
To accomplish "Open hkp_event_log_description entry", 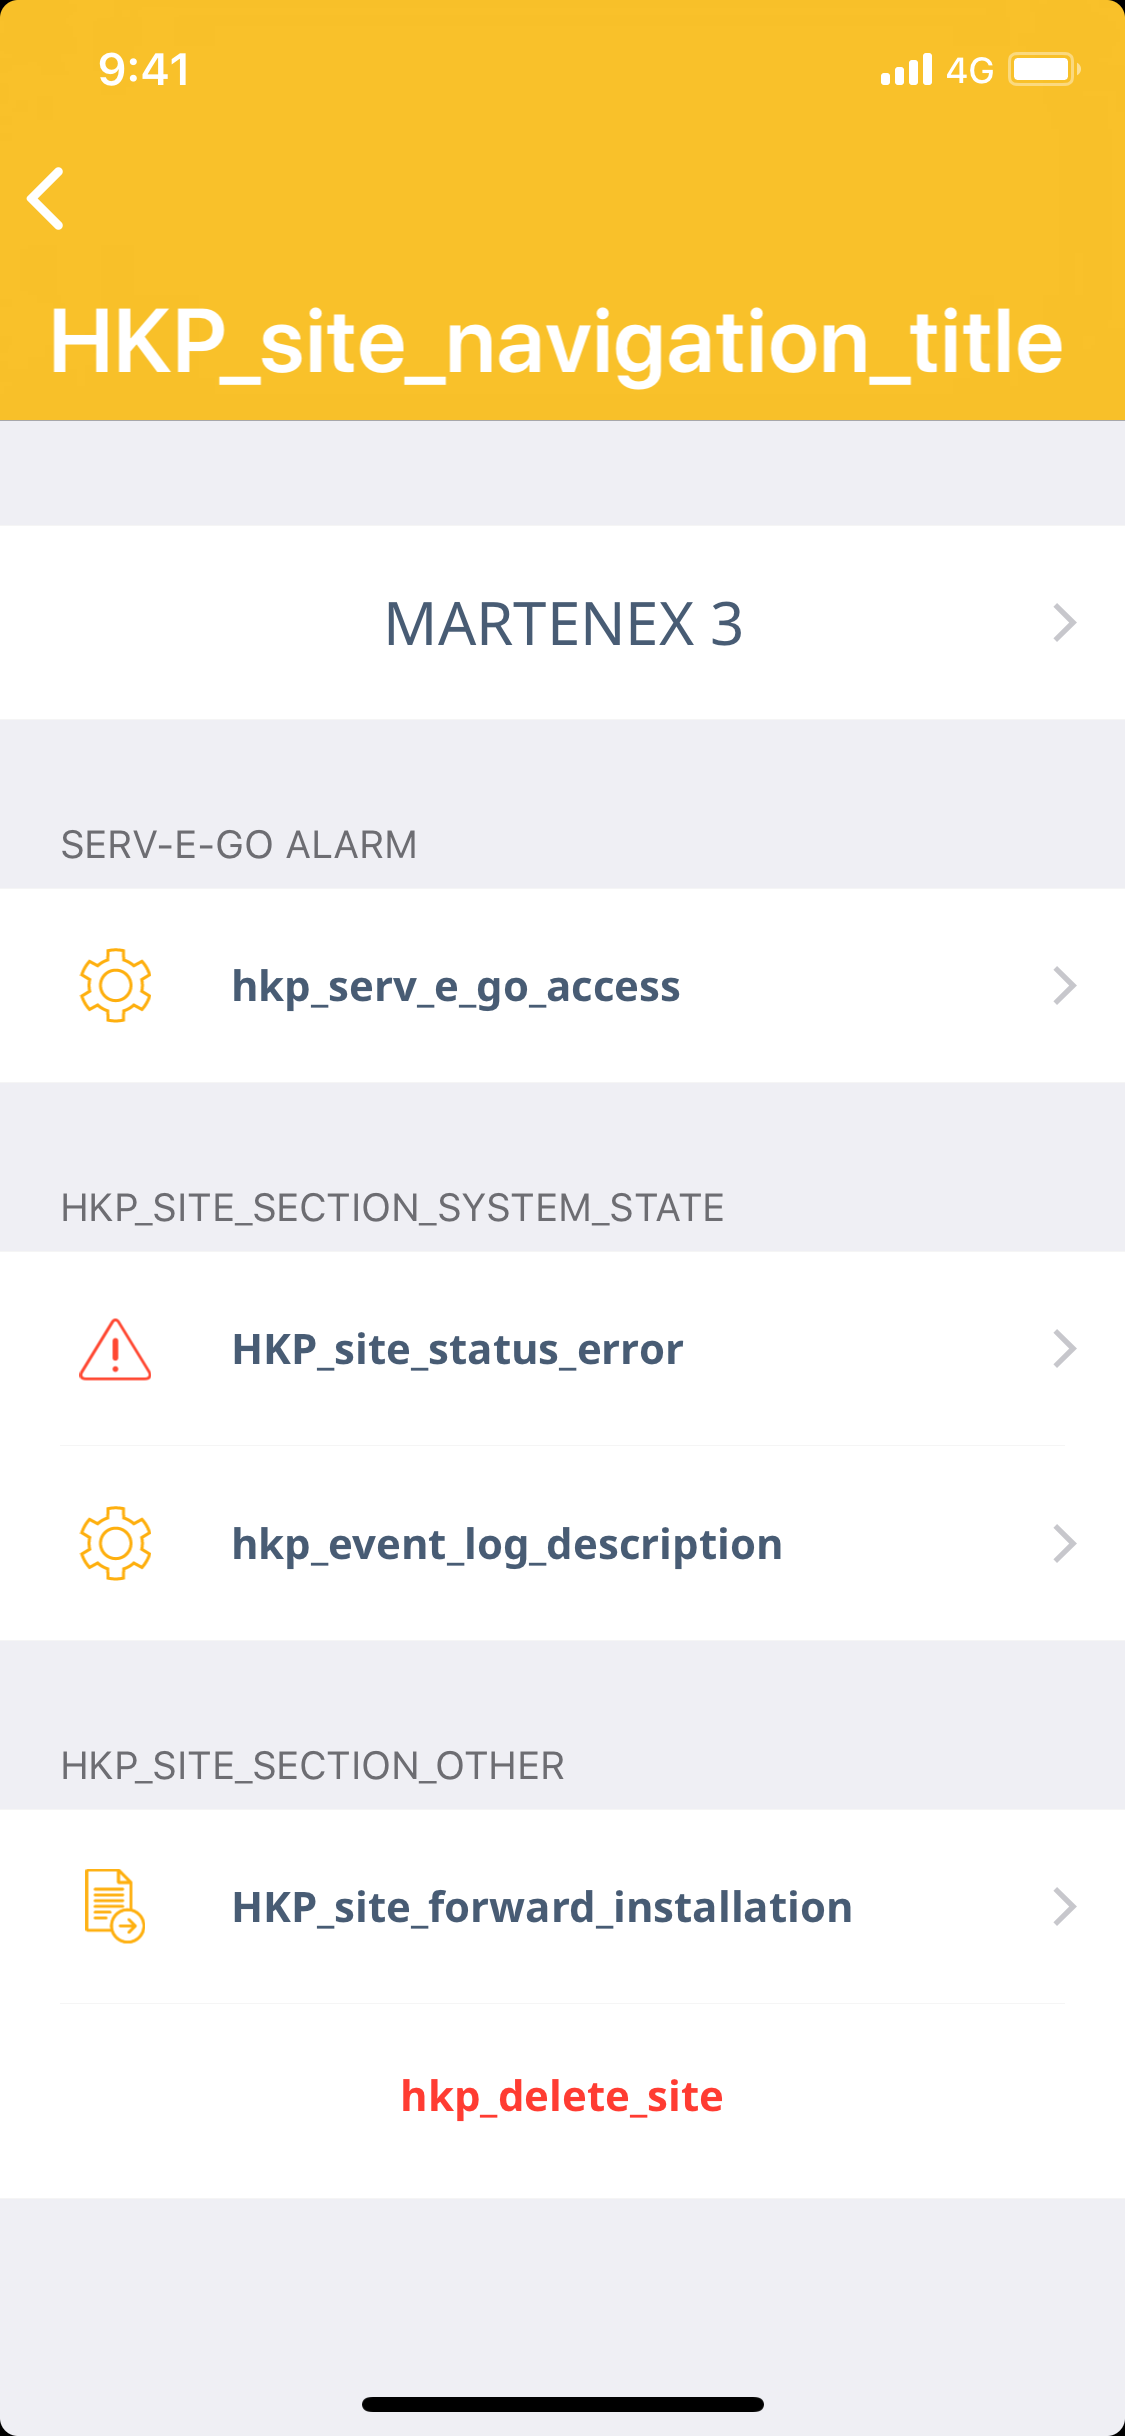I will click(507, 1545).
